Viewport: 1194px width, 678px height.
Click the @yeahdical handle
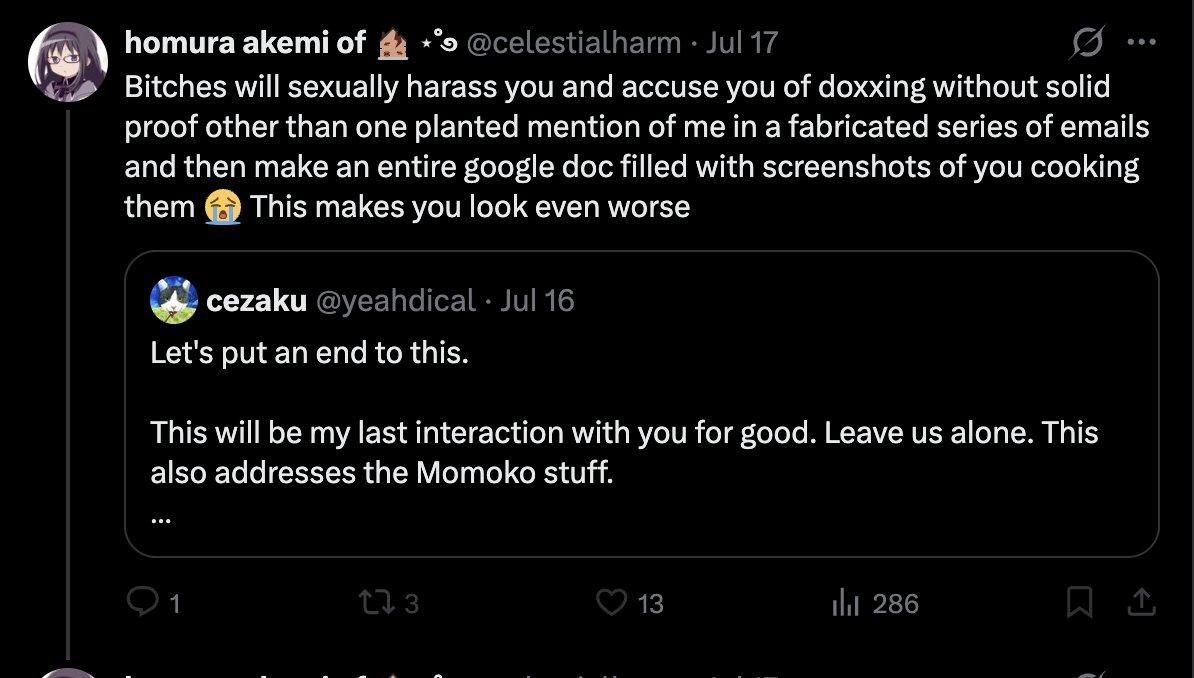click(395, 301)
